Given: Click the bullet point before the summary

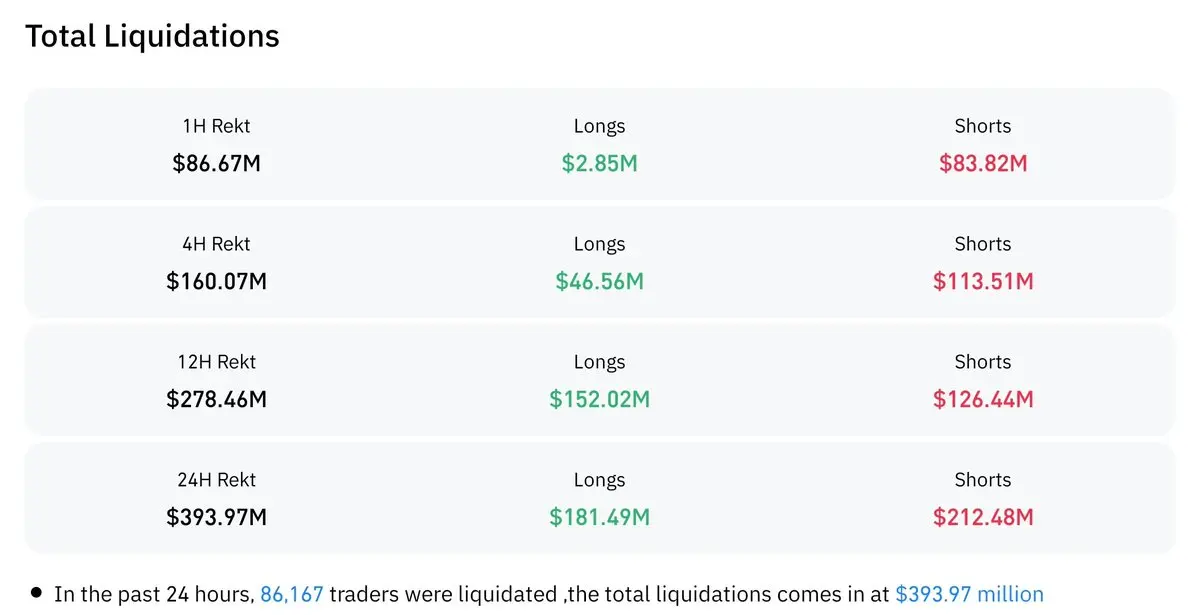Looking at the screenshot, I should (x=36, y=593).
